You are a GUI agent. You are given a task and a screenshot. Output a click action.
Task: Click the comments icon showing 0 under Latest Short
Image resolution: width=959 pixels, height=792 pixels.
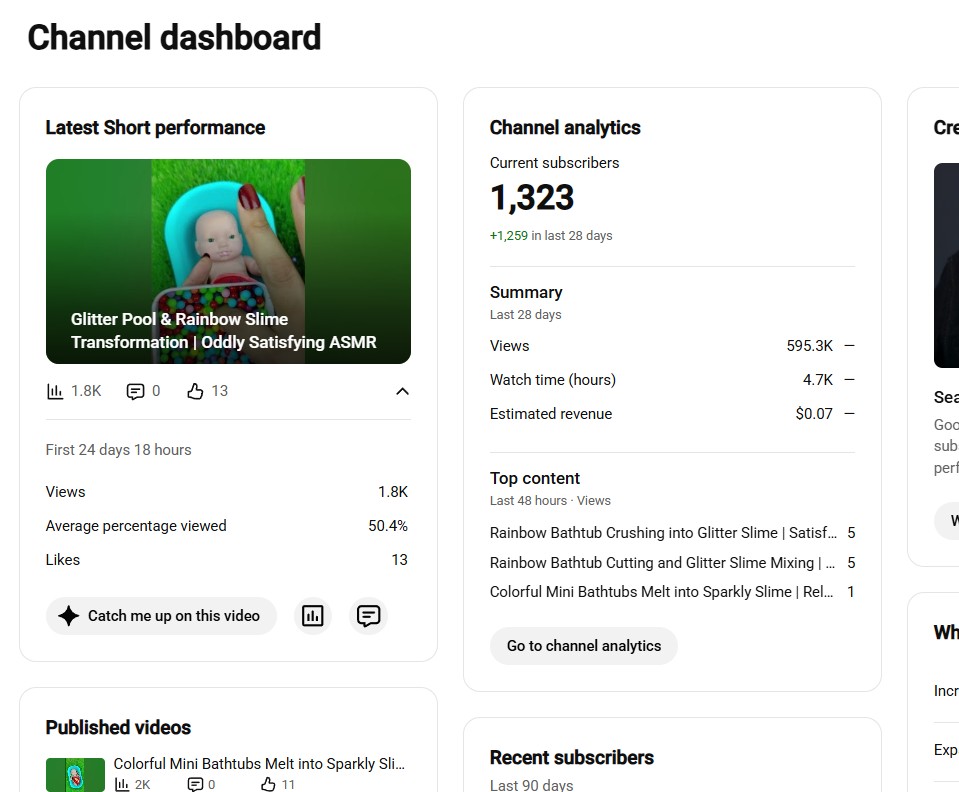tap(135, 391)
